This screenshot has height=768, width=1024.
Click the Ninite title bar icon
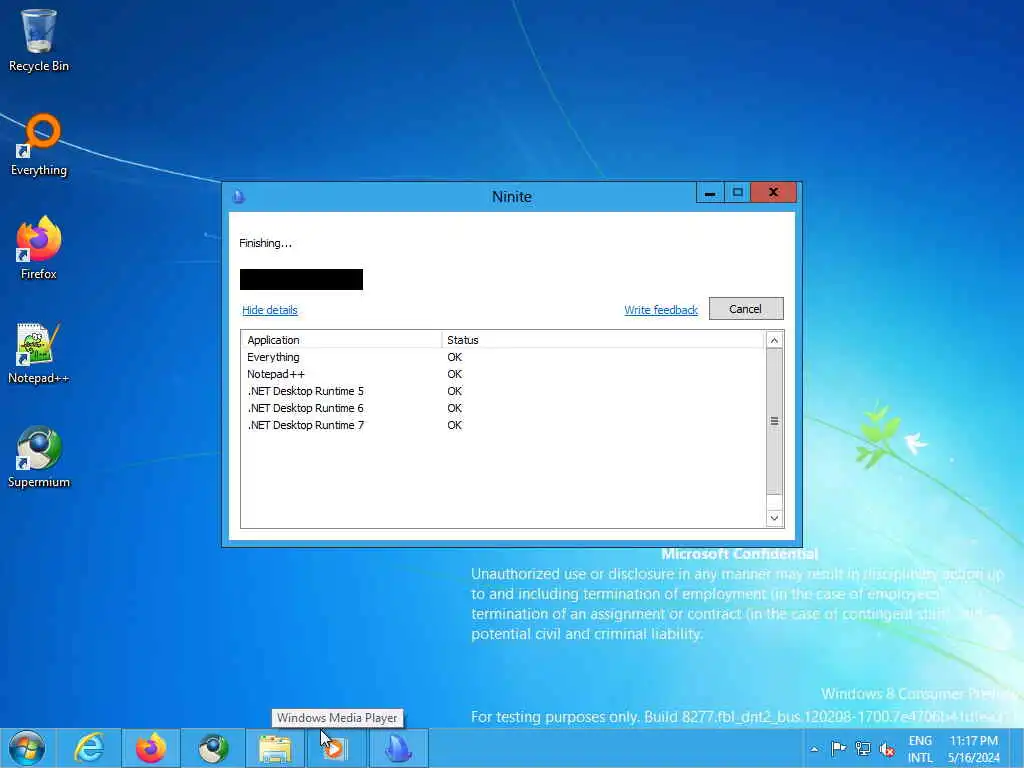pos(238,196)
